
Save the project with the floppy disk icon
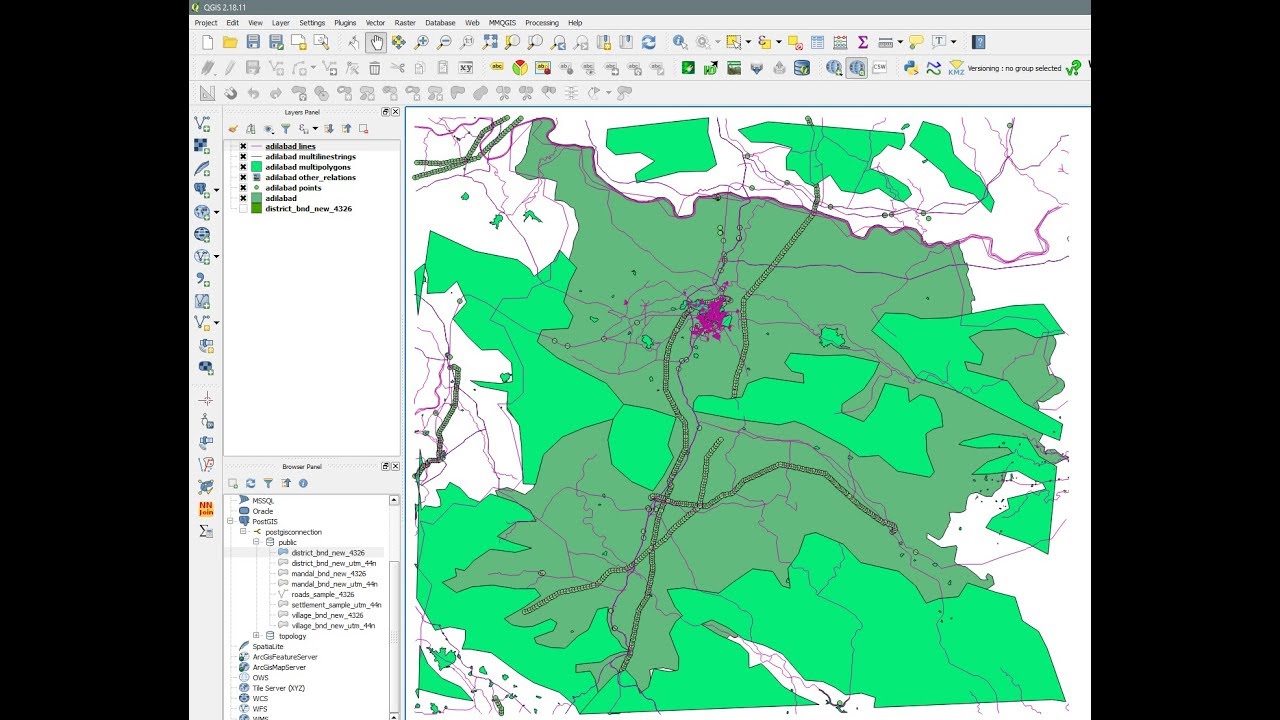(253, 42)
